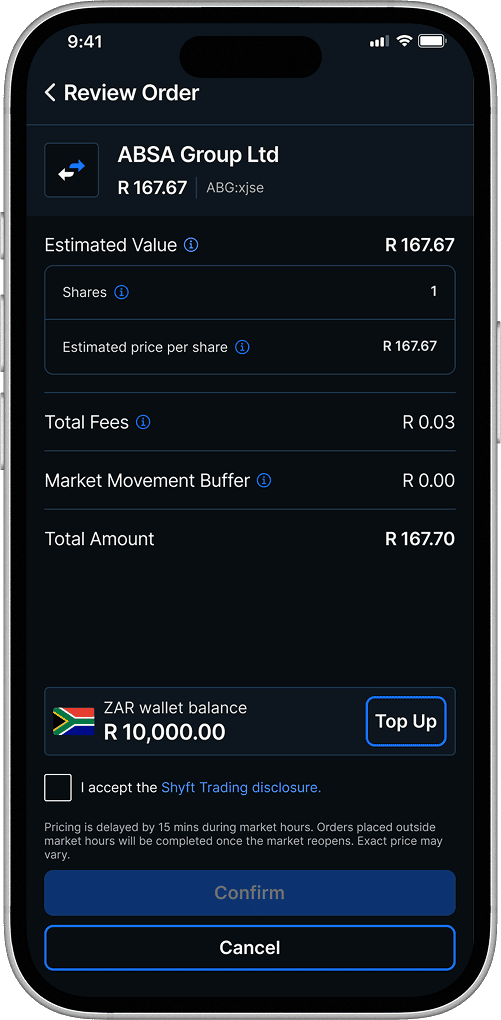The height and width of the screenshot is (1020, 501).
Task: Tap the Wi-Fi status icon
Action: [404, 41]
